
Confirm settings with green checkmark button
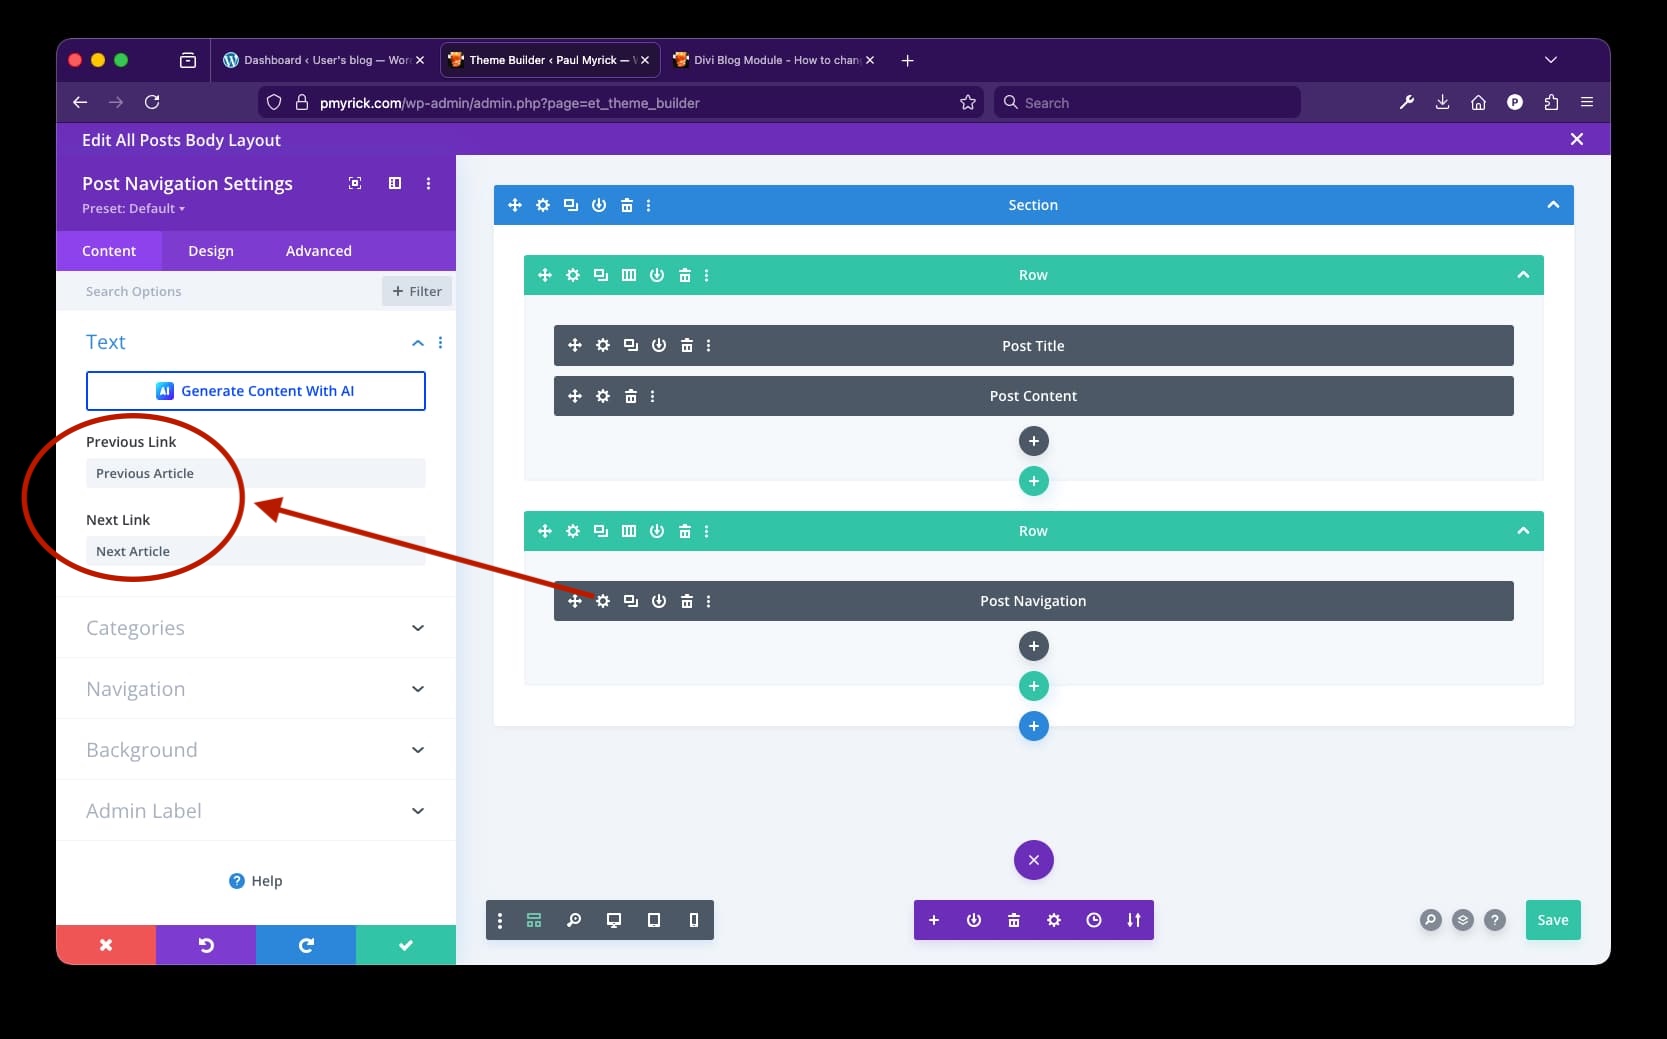click(x=406, y=945)
